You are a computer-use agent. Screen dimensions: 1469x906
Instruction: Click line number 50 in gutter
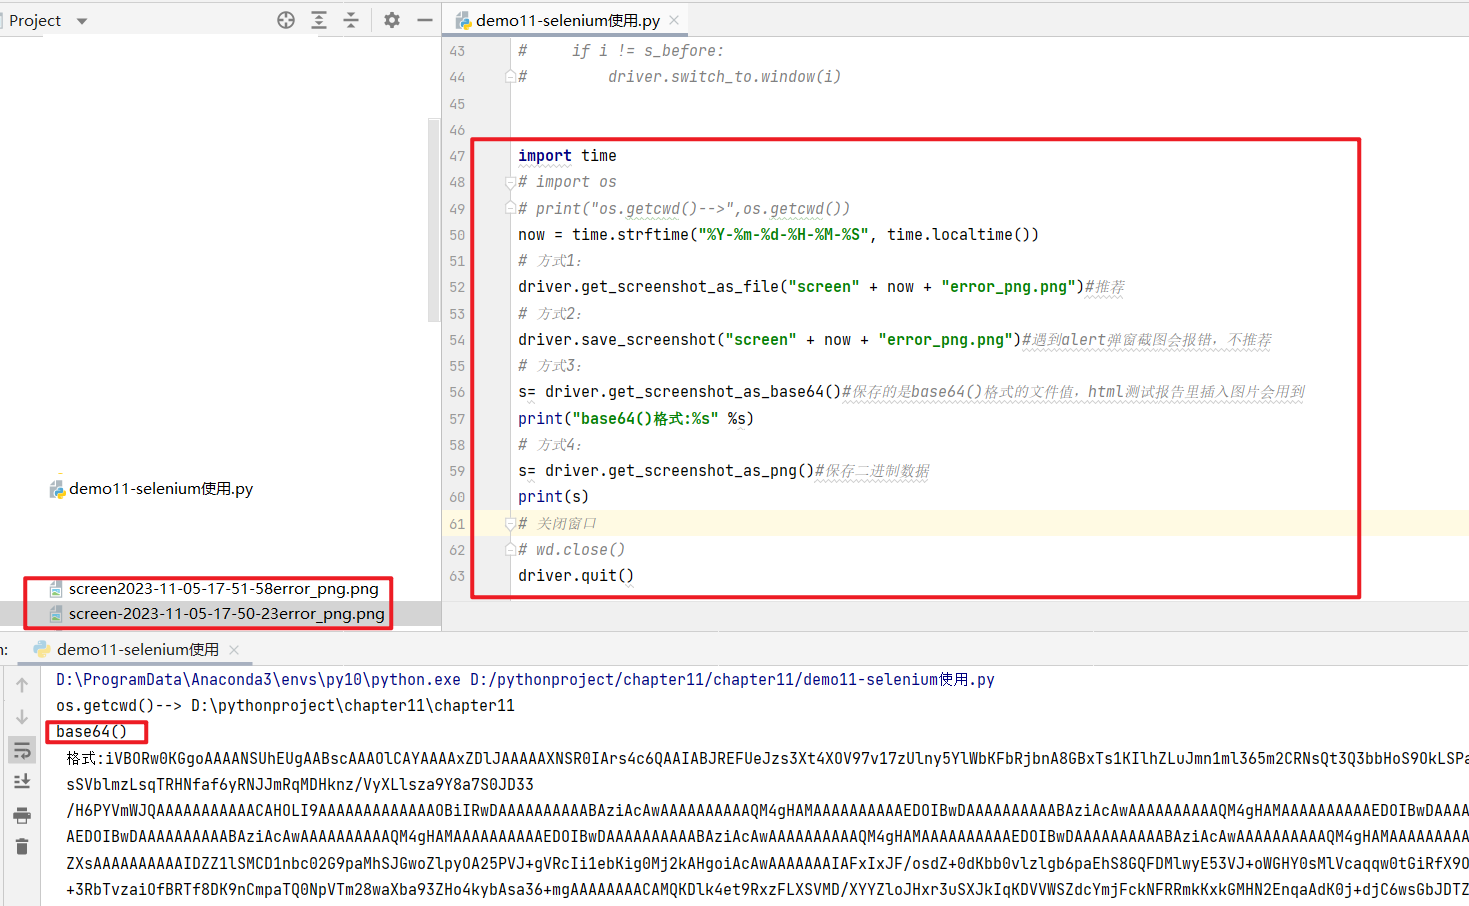click(x=457, y=235)
